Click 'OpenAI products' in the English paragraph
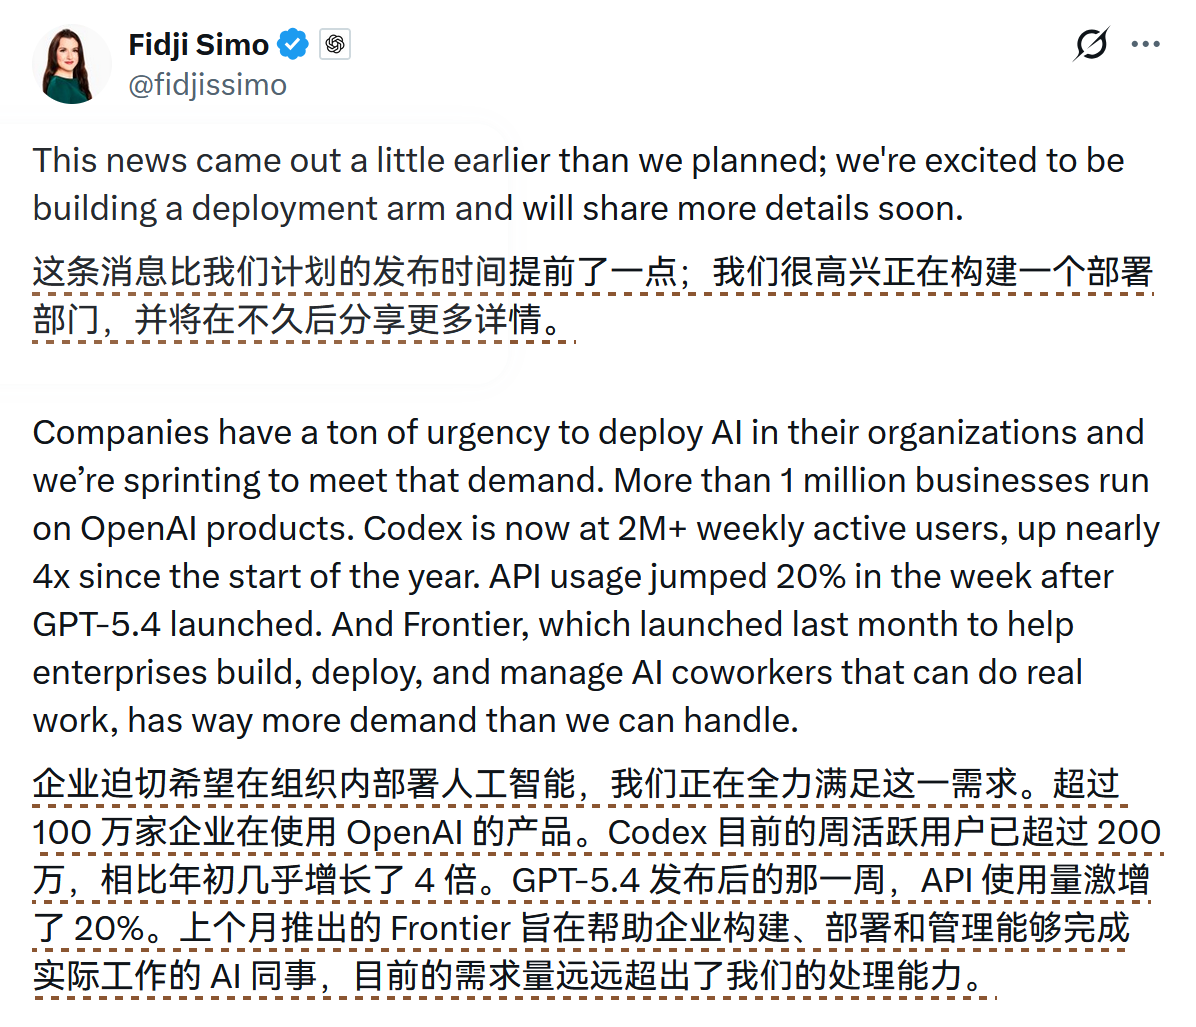Image resolution: width=1196 pixels, height=1027 pixels. click(216, 528)
